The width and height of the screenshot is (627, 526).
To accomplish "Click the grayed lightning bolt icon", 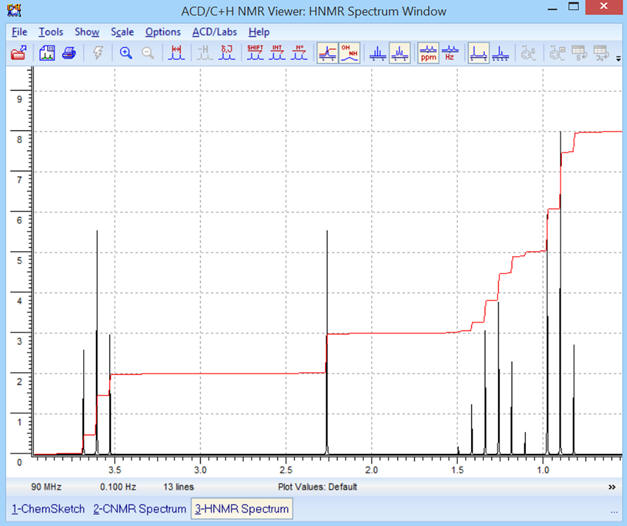I will click(98, 53).
